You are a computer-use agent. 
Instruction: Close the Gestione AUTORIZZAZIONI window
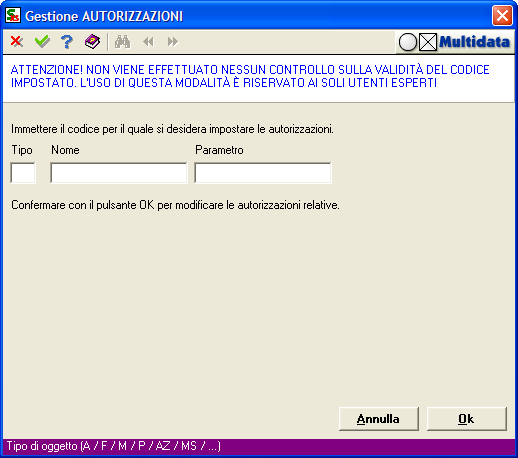click(x=502, y=15)
